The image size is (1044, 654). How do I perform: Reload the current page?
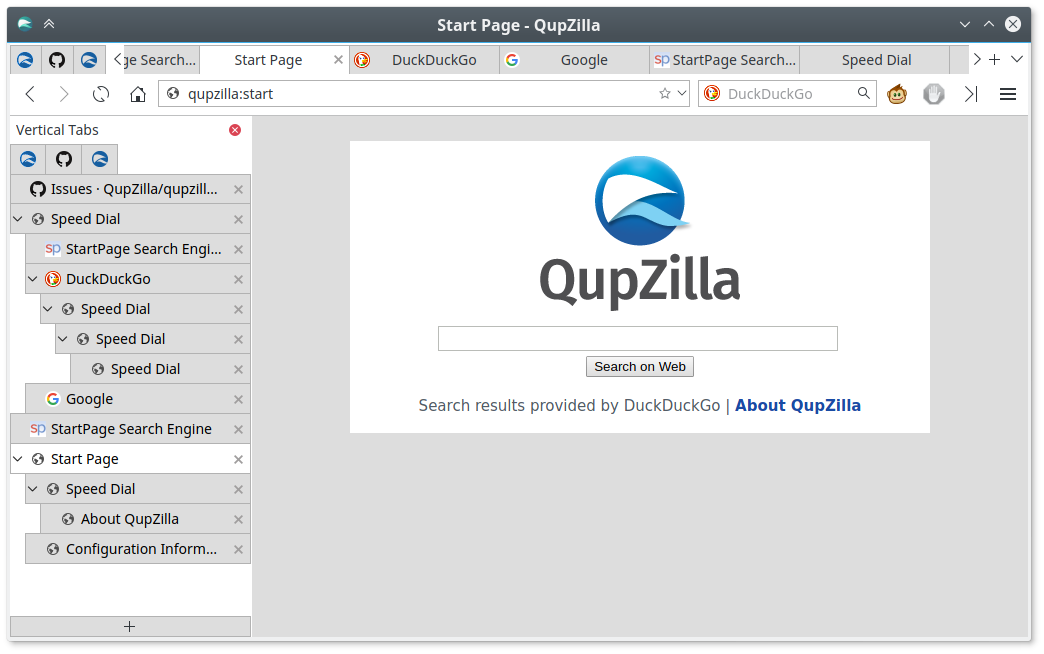click(x=101, y=94)
